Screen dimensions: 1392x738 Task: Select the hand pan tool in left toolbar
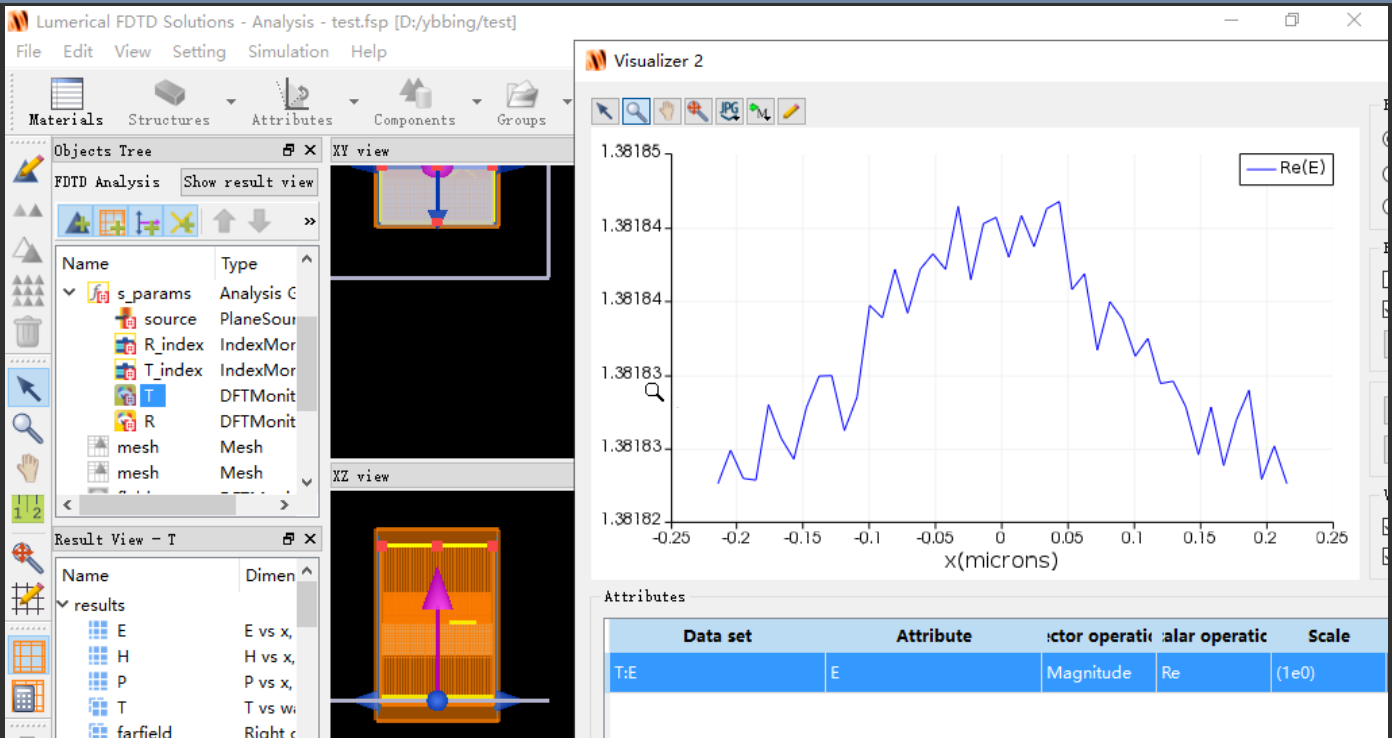pos(28,468)
